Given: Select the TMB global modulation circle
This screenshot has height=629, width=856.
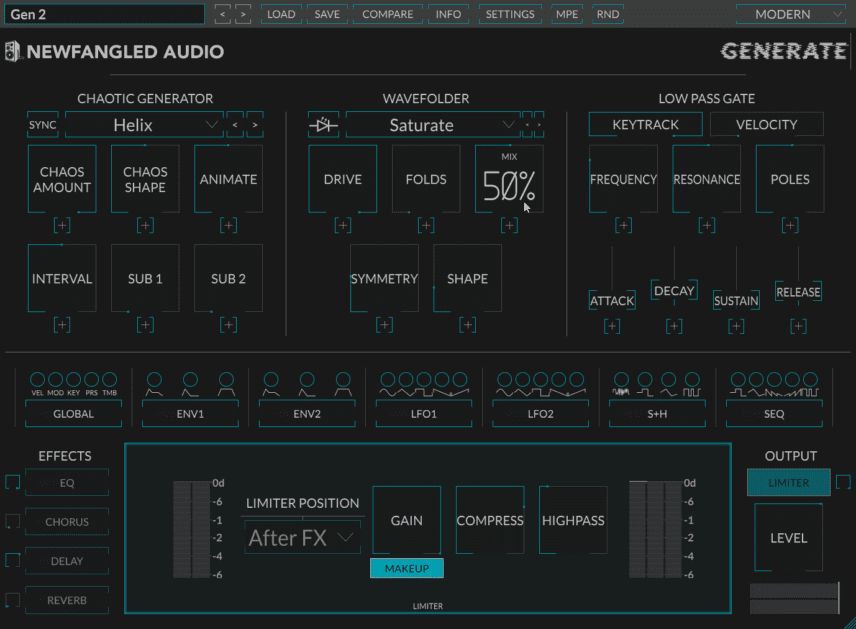Looking at the screenshot, I should (110, 379).
